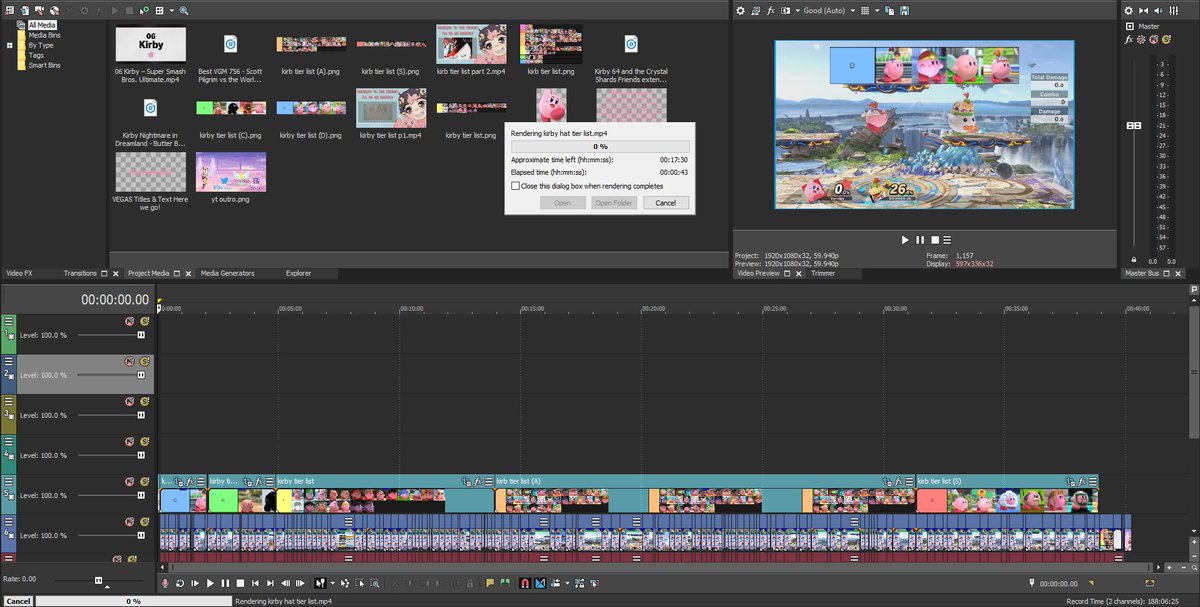Click Go to Start in timeline transport
This screenshot has height=607, width=1200.
(x=255, y=583)
